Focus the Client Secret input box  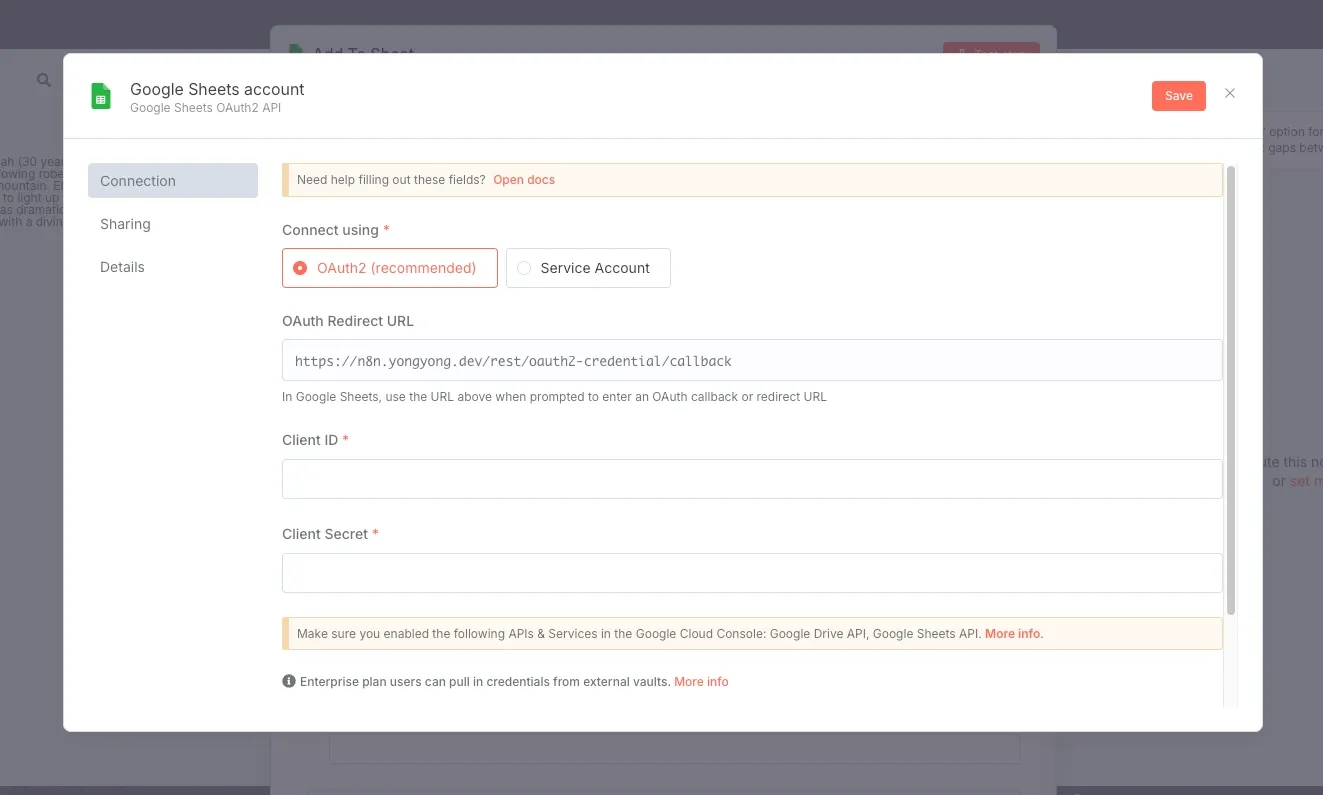tap(752, 573)
